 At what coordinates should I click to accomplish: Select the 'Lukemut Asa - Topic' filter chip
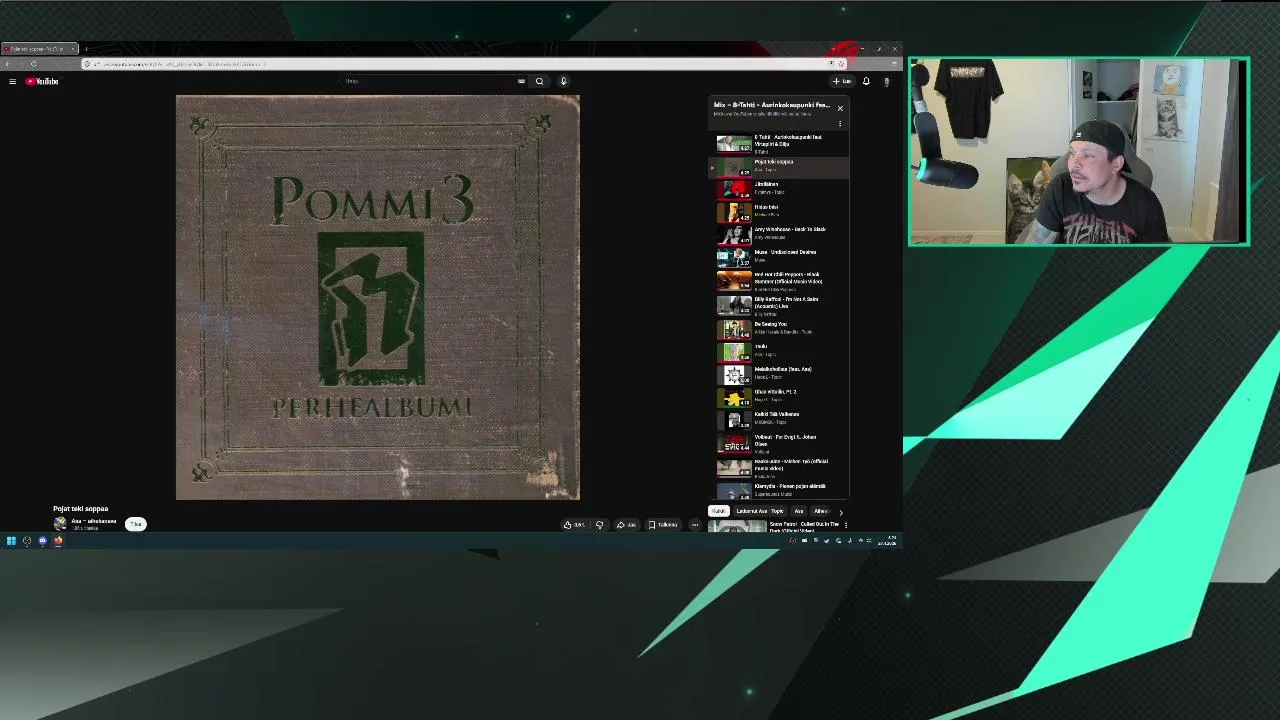click(760, 511)
